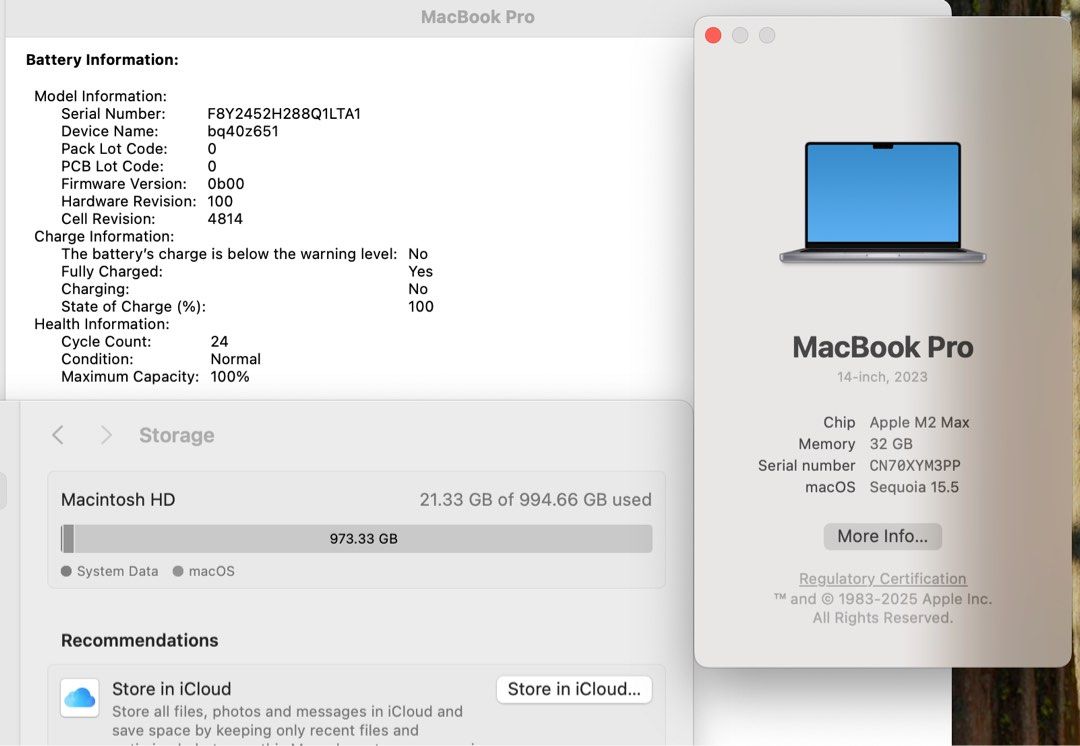Image resolution: width=1080 pixels, height=746 pixels.
Task: Click the Apple M2 Max chip text
Action: pyautogui.click(x=919, y=422)
